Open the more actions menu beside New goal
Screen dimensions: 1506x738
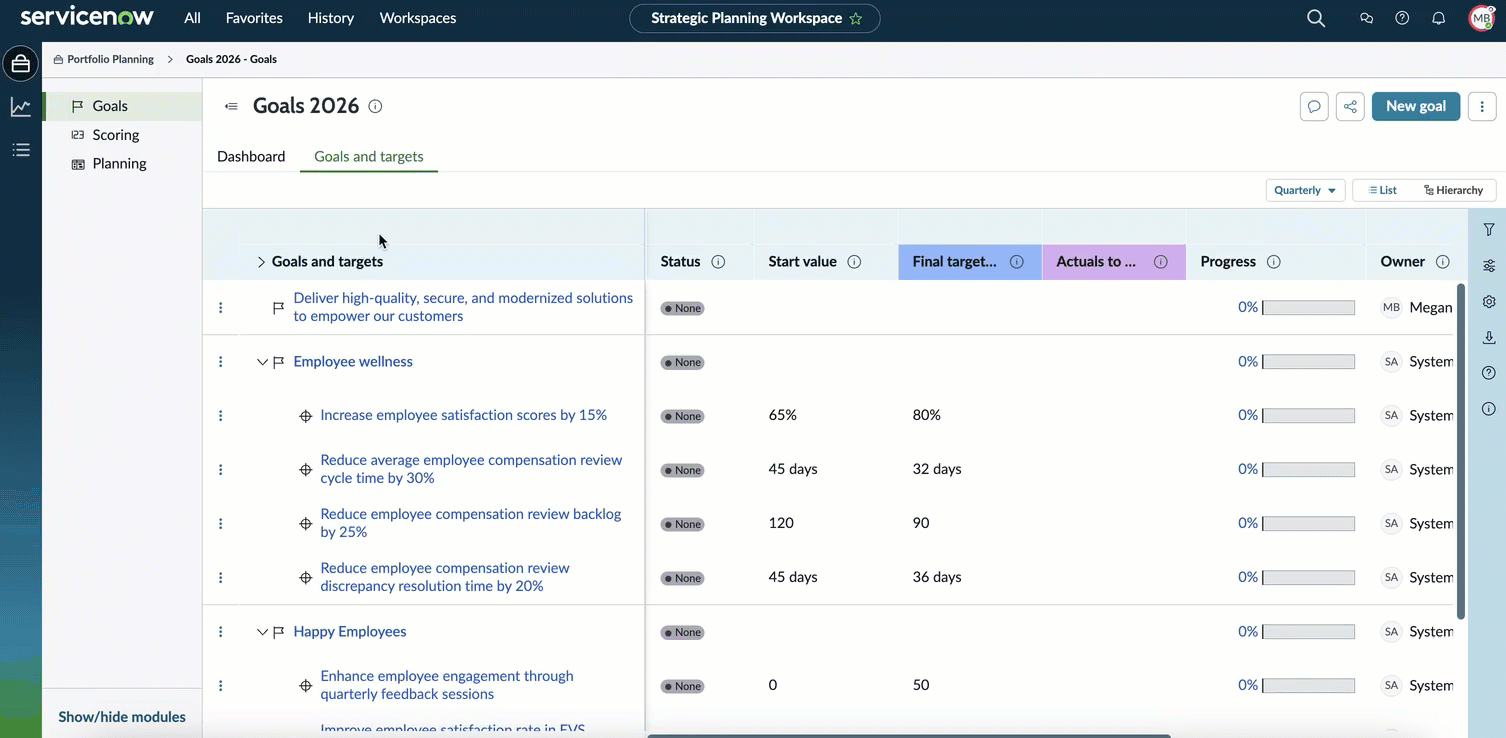pos(1482,106)
